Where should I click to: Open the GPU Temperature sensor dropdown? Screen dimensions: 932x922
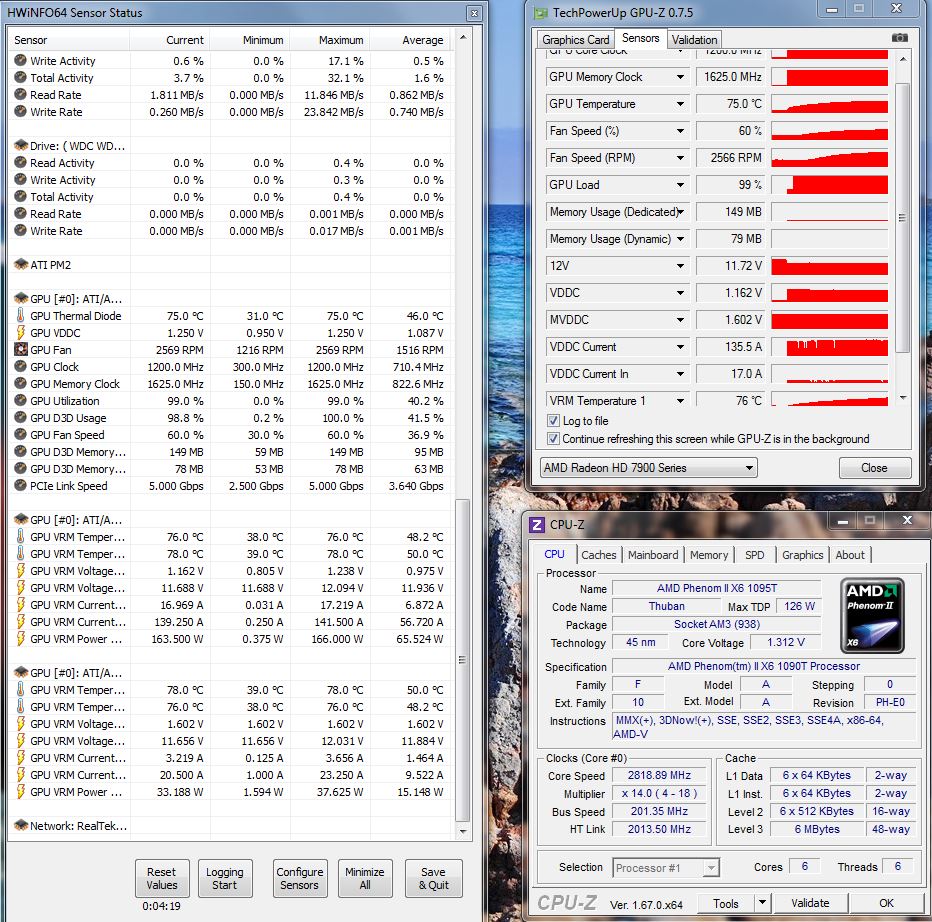[680, 104]
